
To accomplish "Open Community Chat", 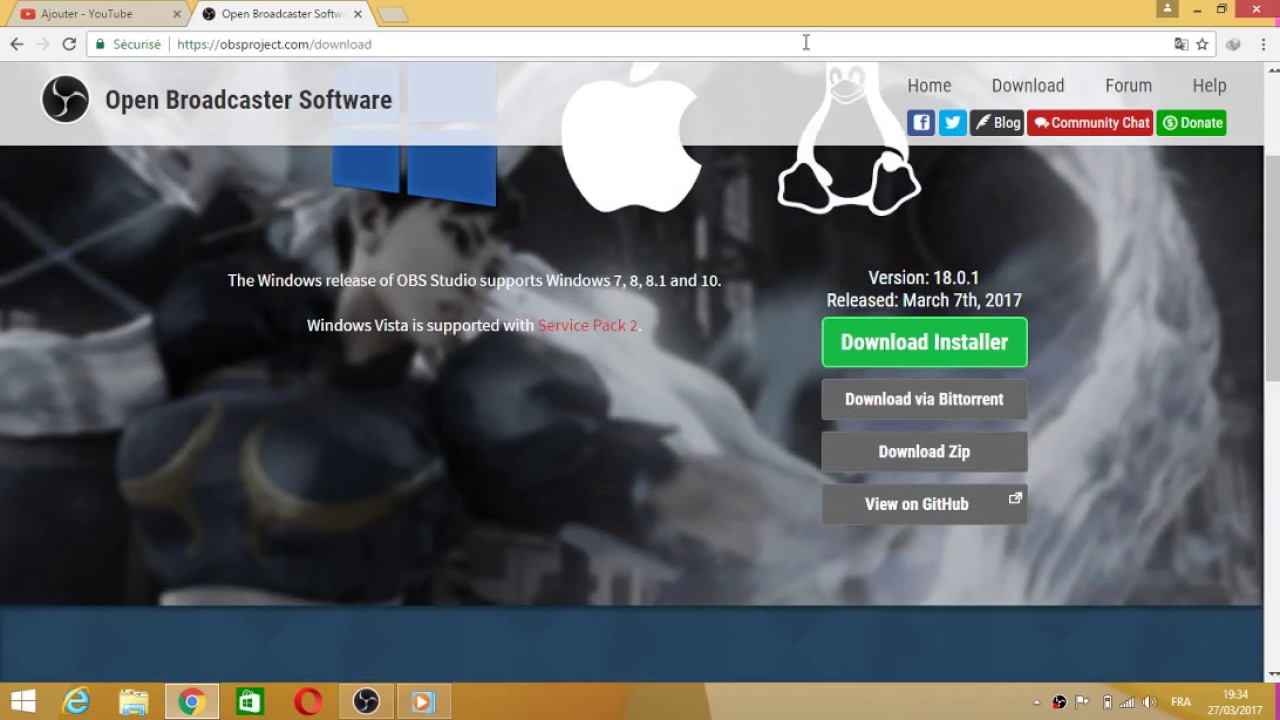I will point(1090,123).
